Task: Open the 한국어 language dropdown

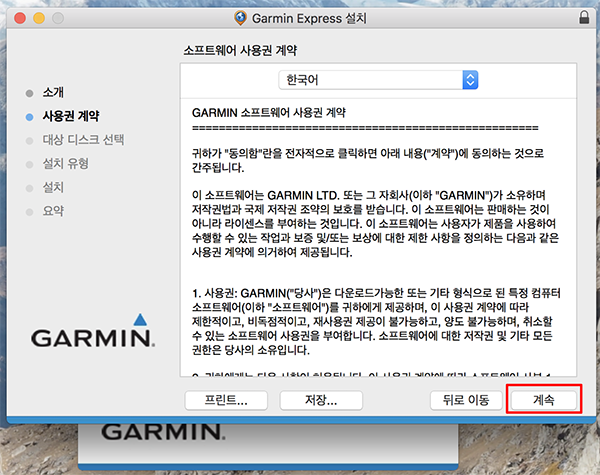Action: point(378,80)
